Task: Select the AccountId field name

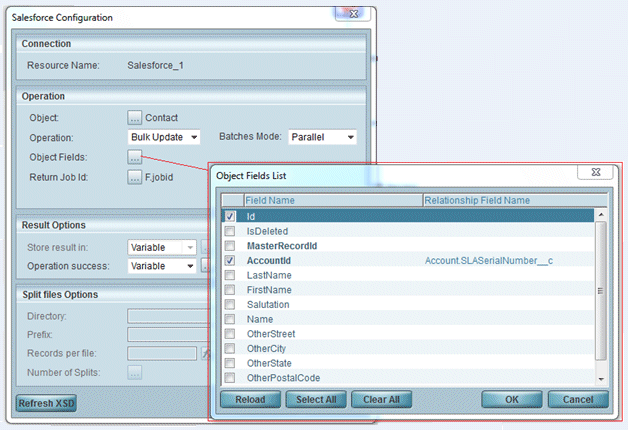Action: [x=269, y=261]
